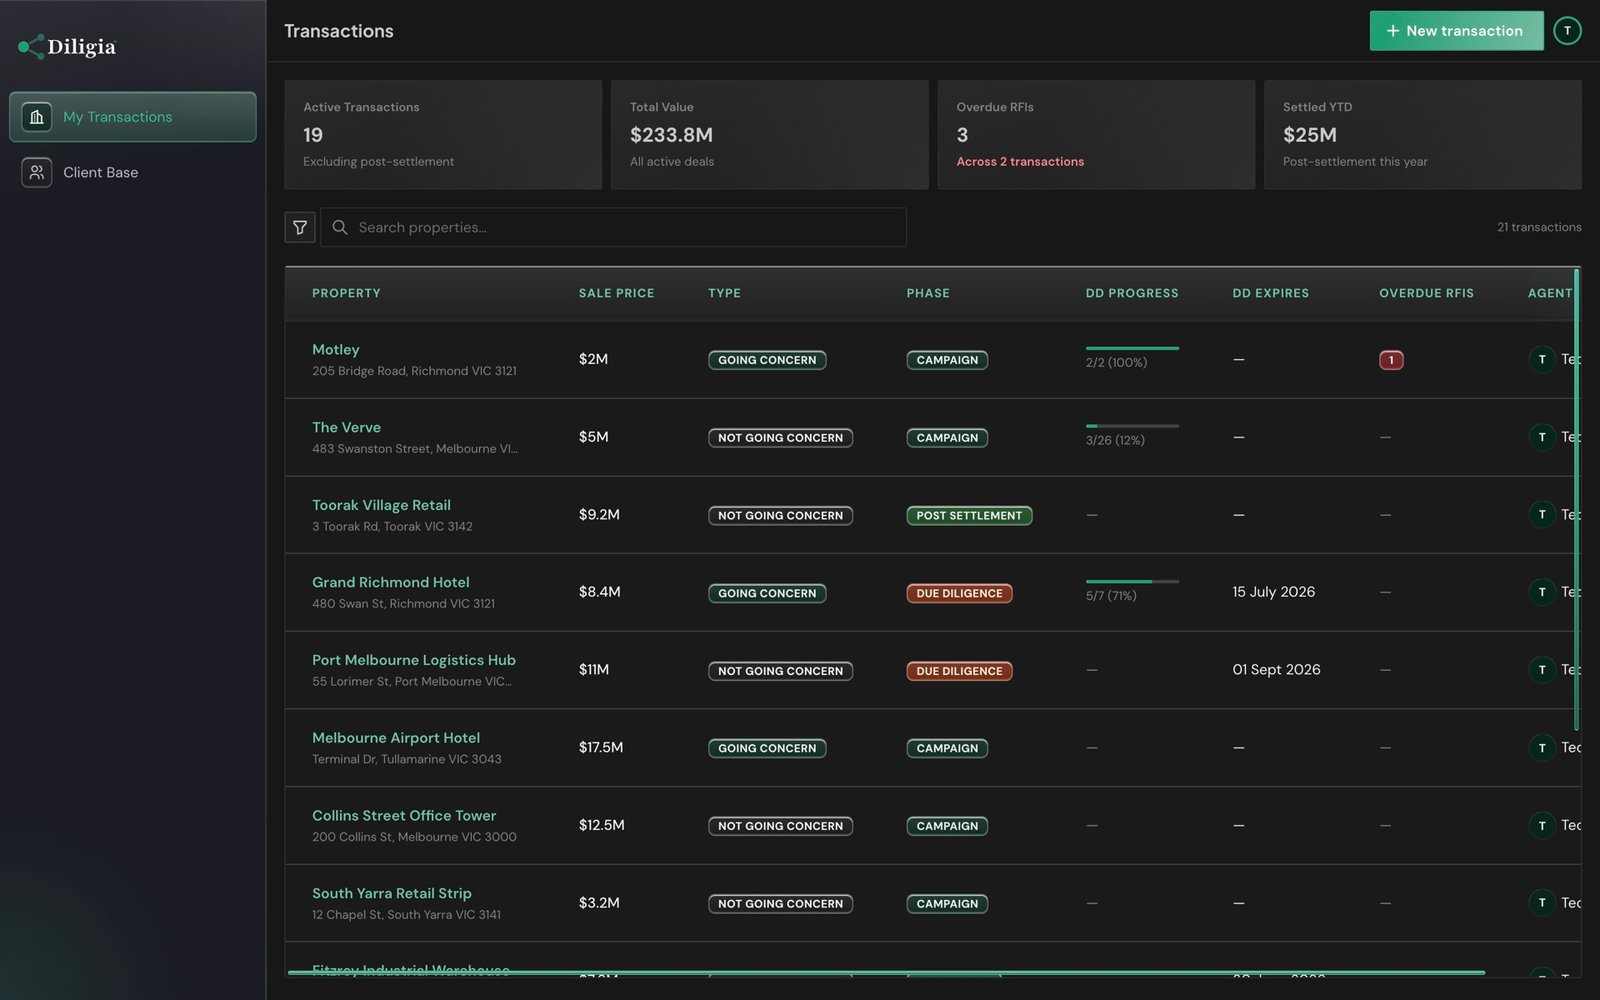Create a New transaction
The width and height of the screenshot is (1600, 1000).
click(1456, 31)
